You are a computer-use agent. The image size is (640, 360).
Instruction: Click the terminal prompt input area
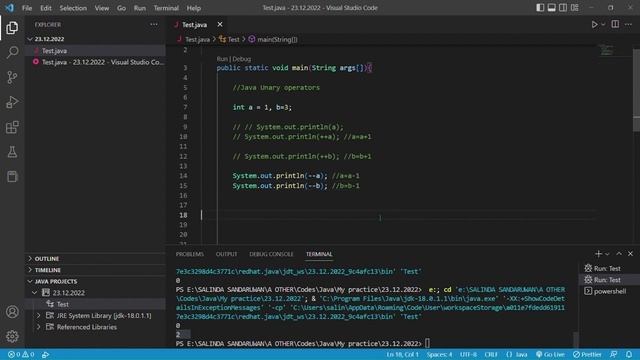coord(427,344)
